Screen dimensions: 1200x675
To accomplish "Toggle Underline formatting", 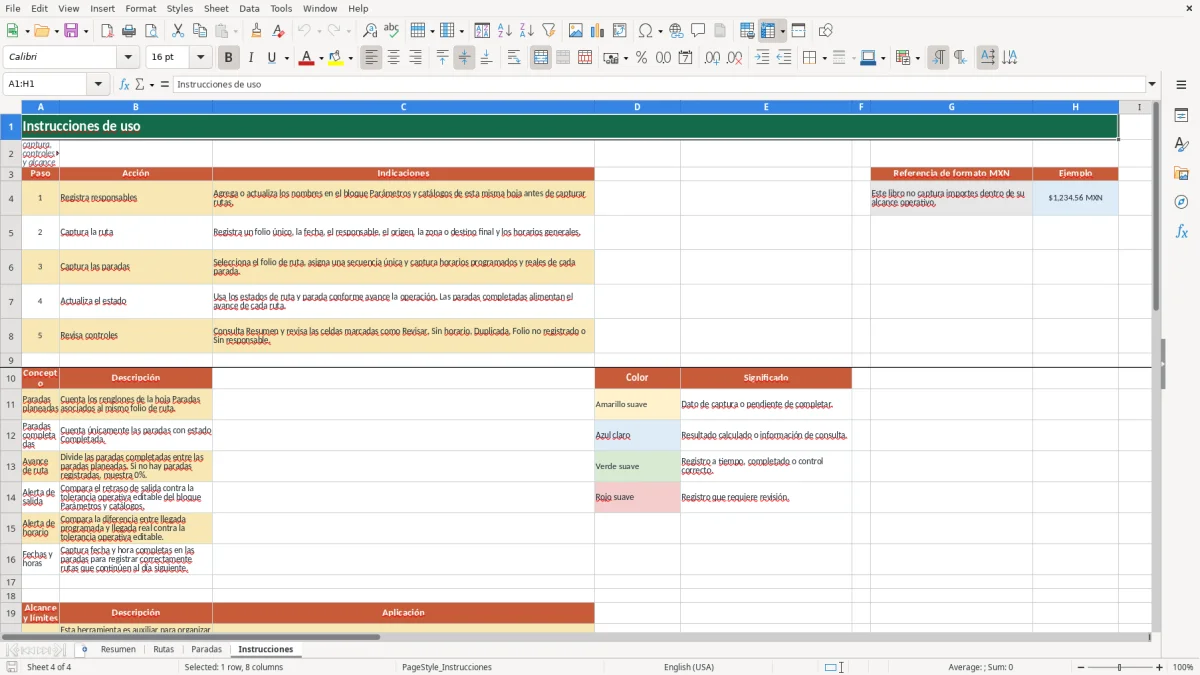I will click(272, 58).
